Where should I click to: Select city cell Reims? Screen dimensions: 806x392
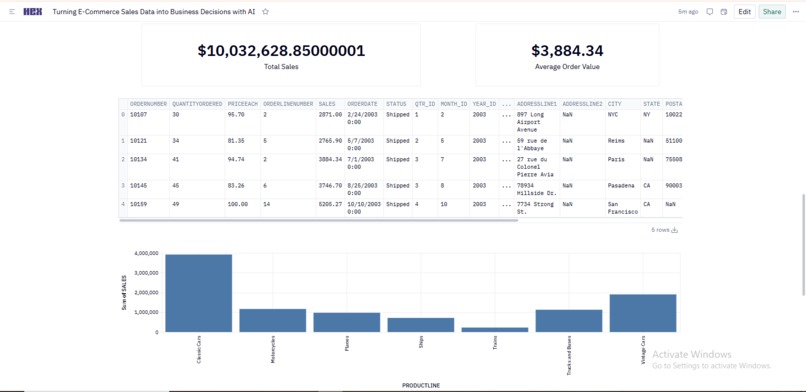622,144
